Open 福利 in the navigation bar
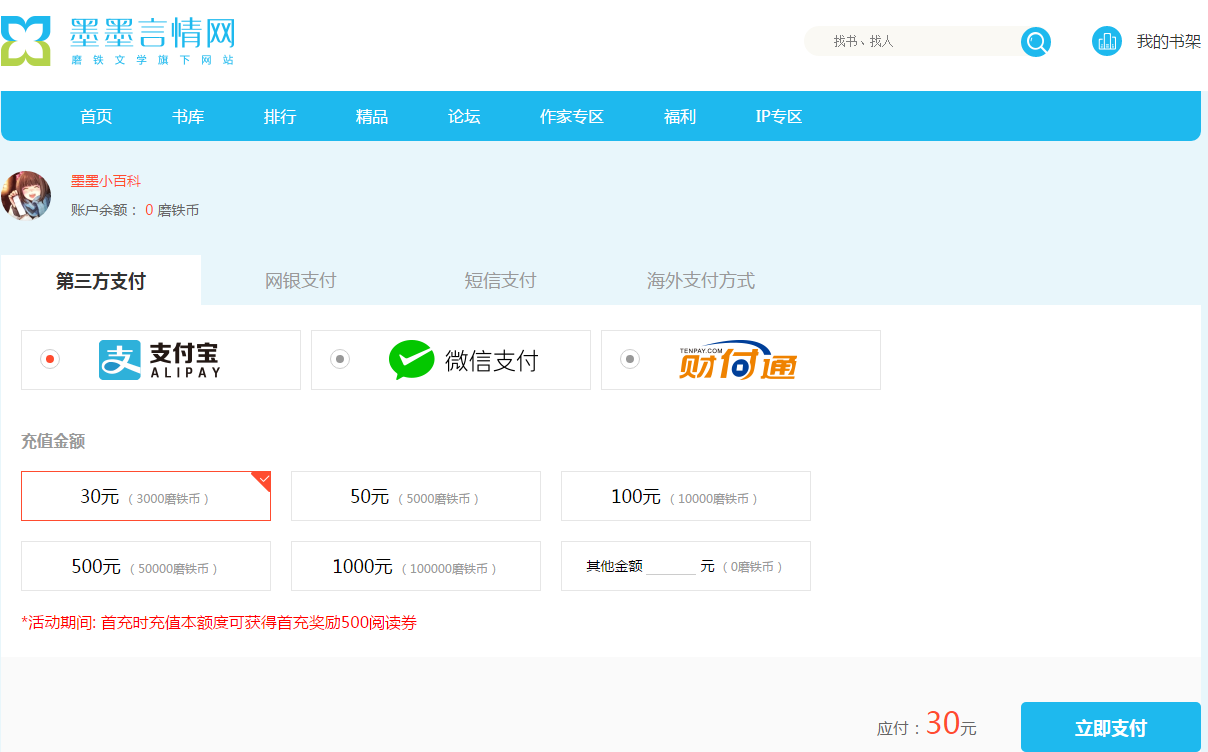The image size is (1208, 752). 680,116
